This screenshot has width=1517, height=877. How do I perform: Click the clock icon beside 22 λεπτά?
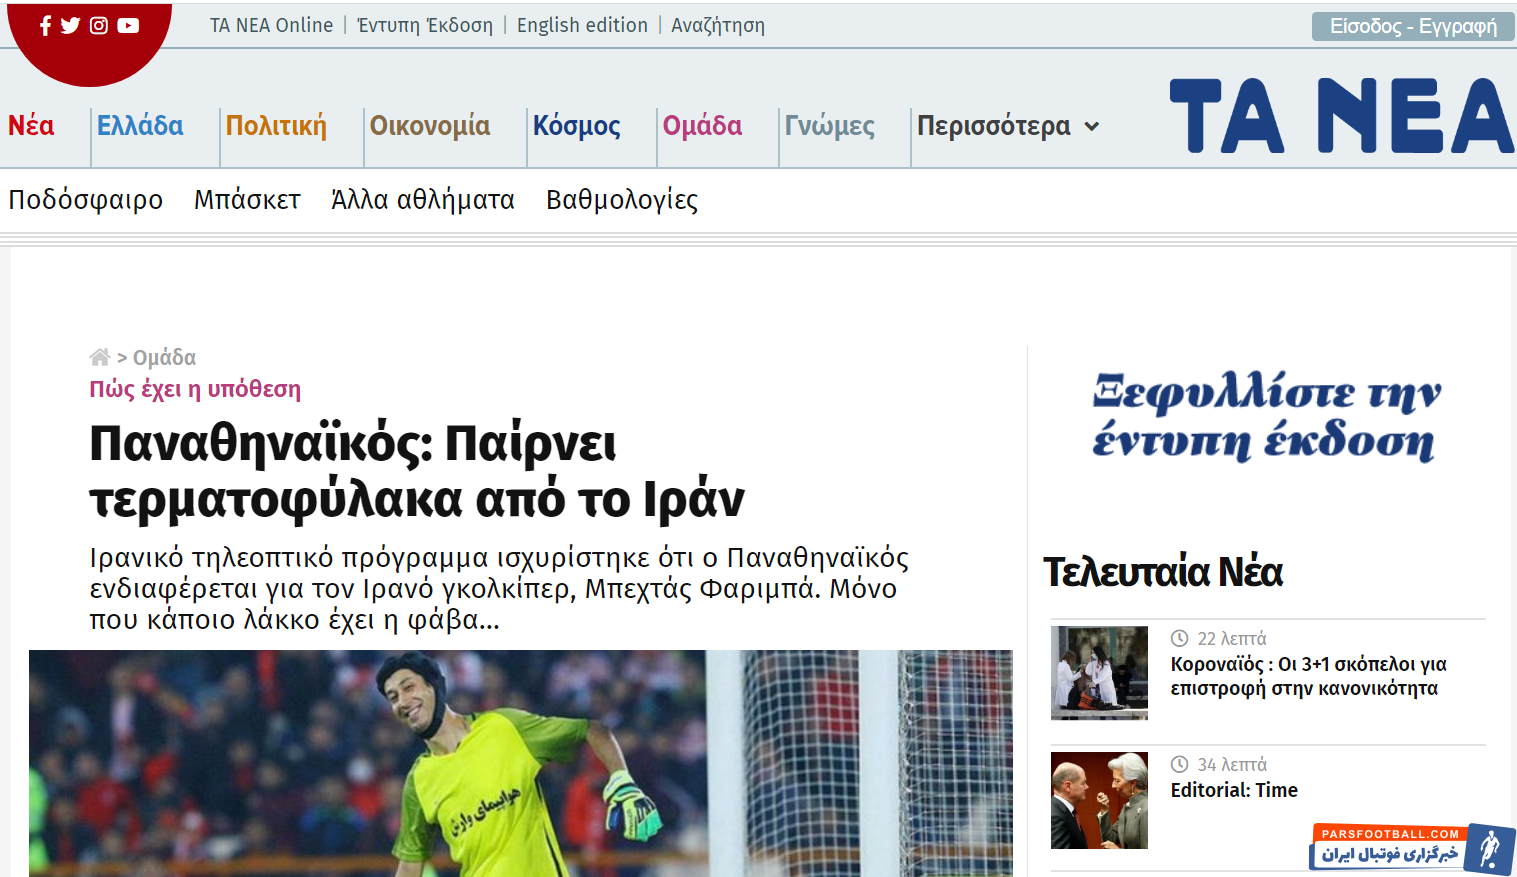[x=1180, y=638]
